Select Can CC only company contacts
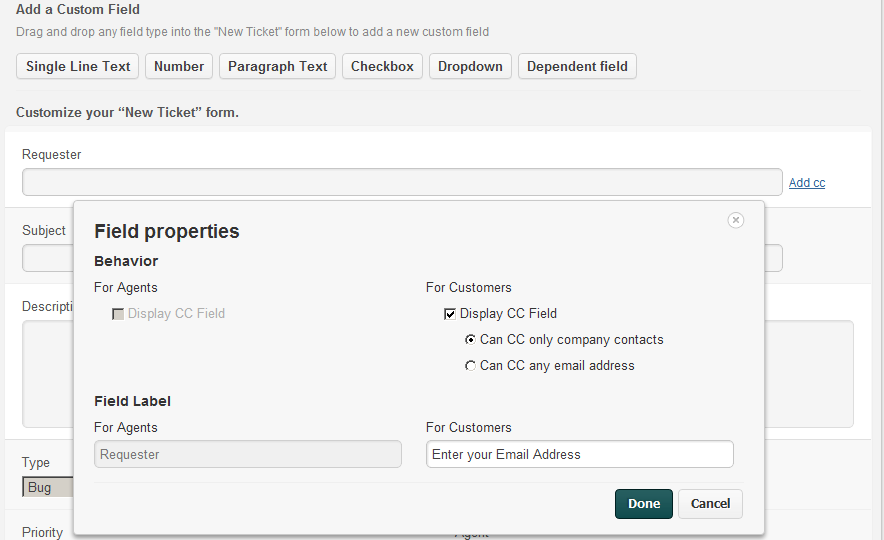This screenshot has height=540, width=884. [470, 340]
